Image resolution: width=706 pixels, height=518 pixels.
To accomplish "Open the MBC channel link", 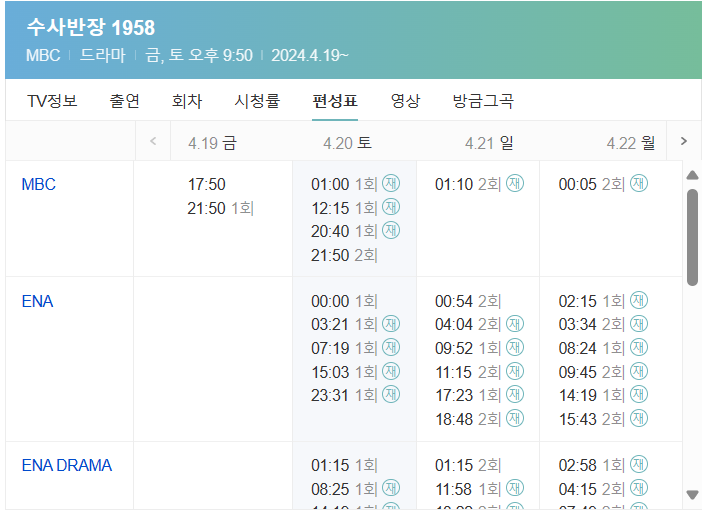I will coord(39,184).
